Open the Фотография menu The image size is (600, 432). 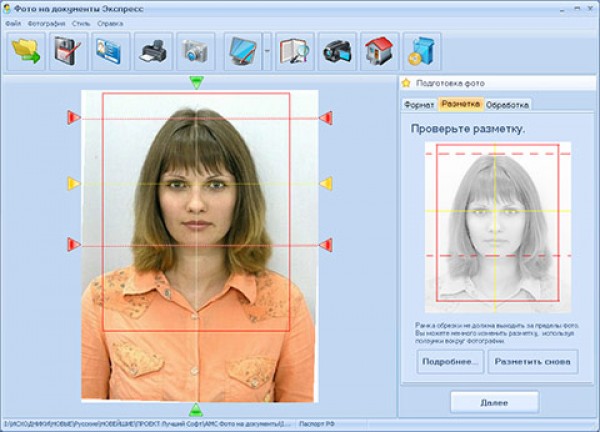46,22
